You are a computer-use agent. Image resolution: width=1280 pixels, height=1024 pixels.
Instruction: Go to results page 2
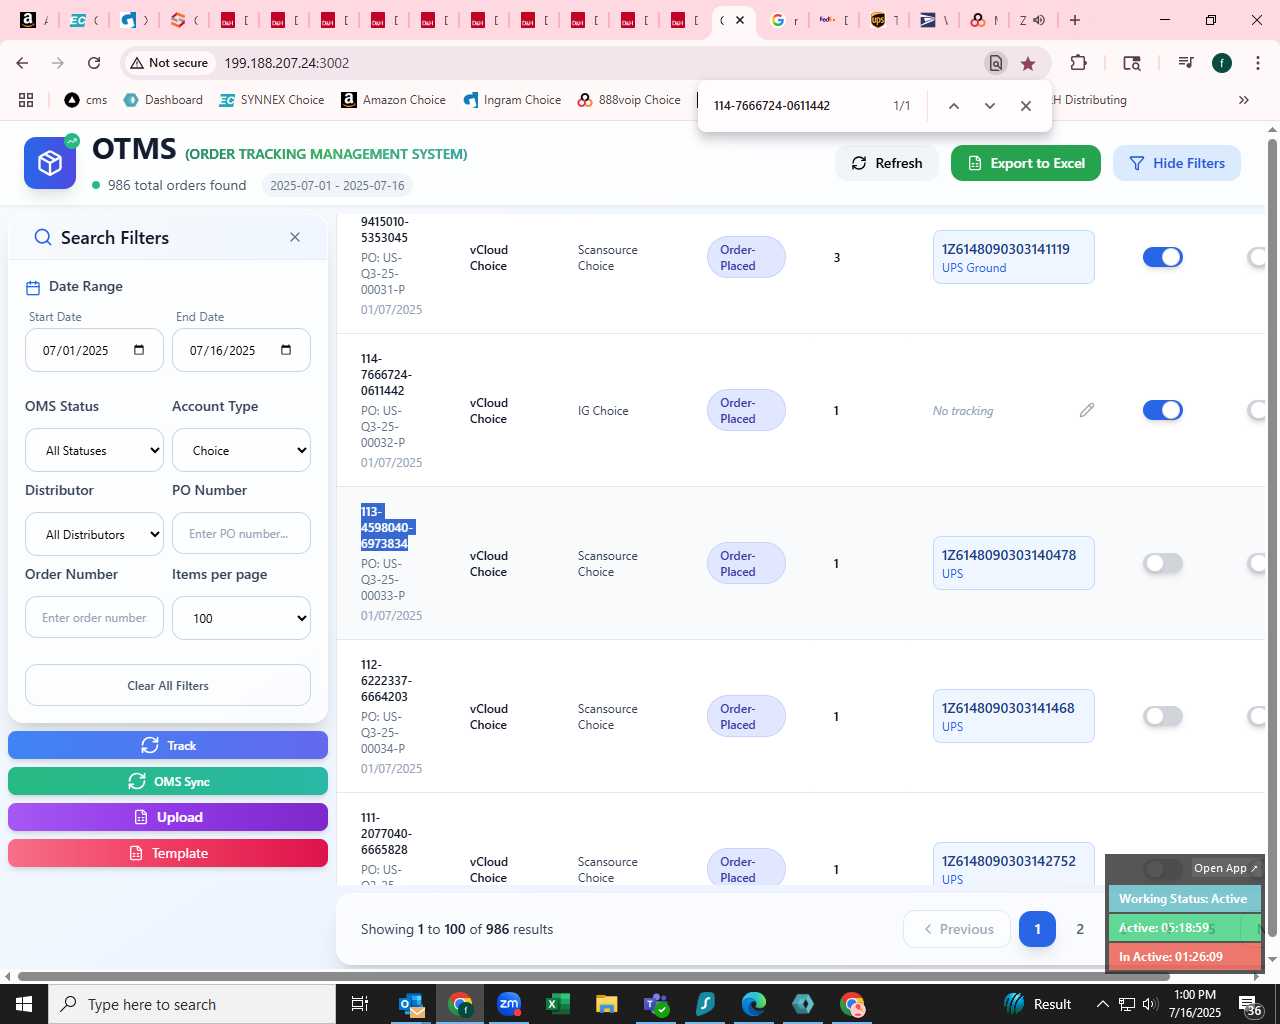(1080, 929)
